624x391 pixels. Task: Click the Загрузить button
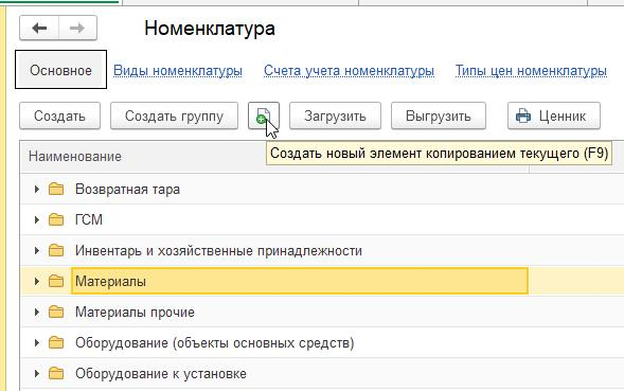[x=335, y=116]
